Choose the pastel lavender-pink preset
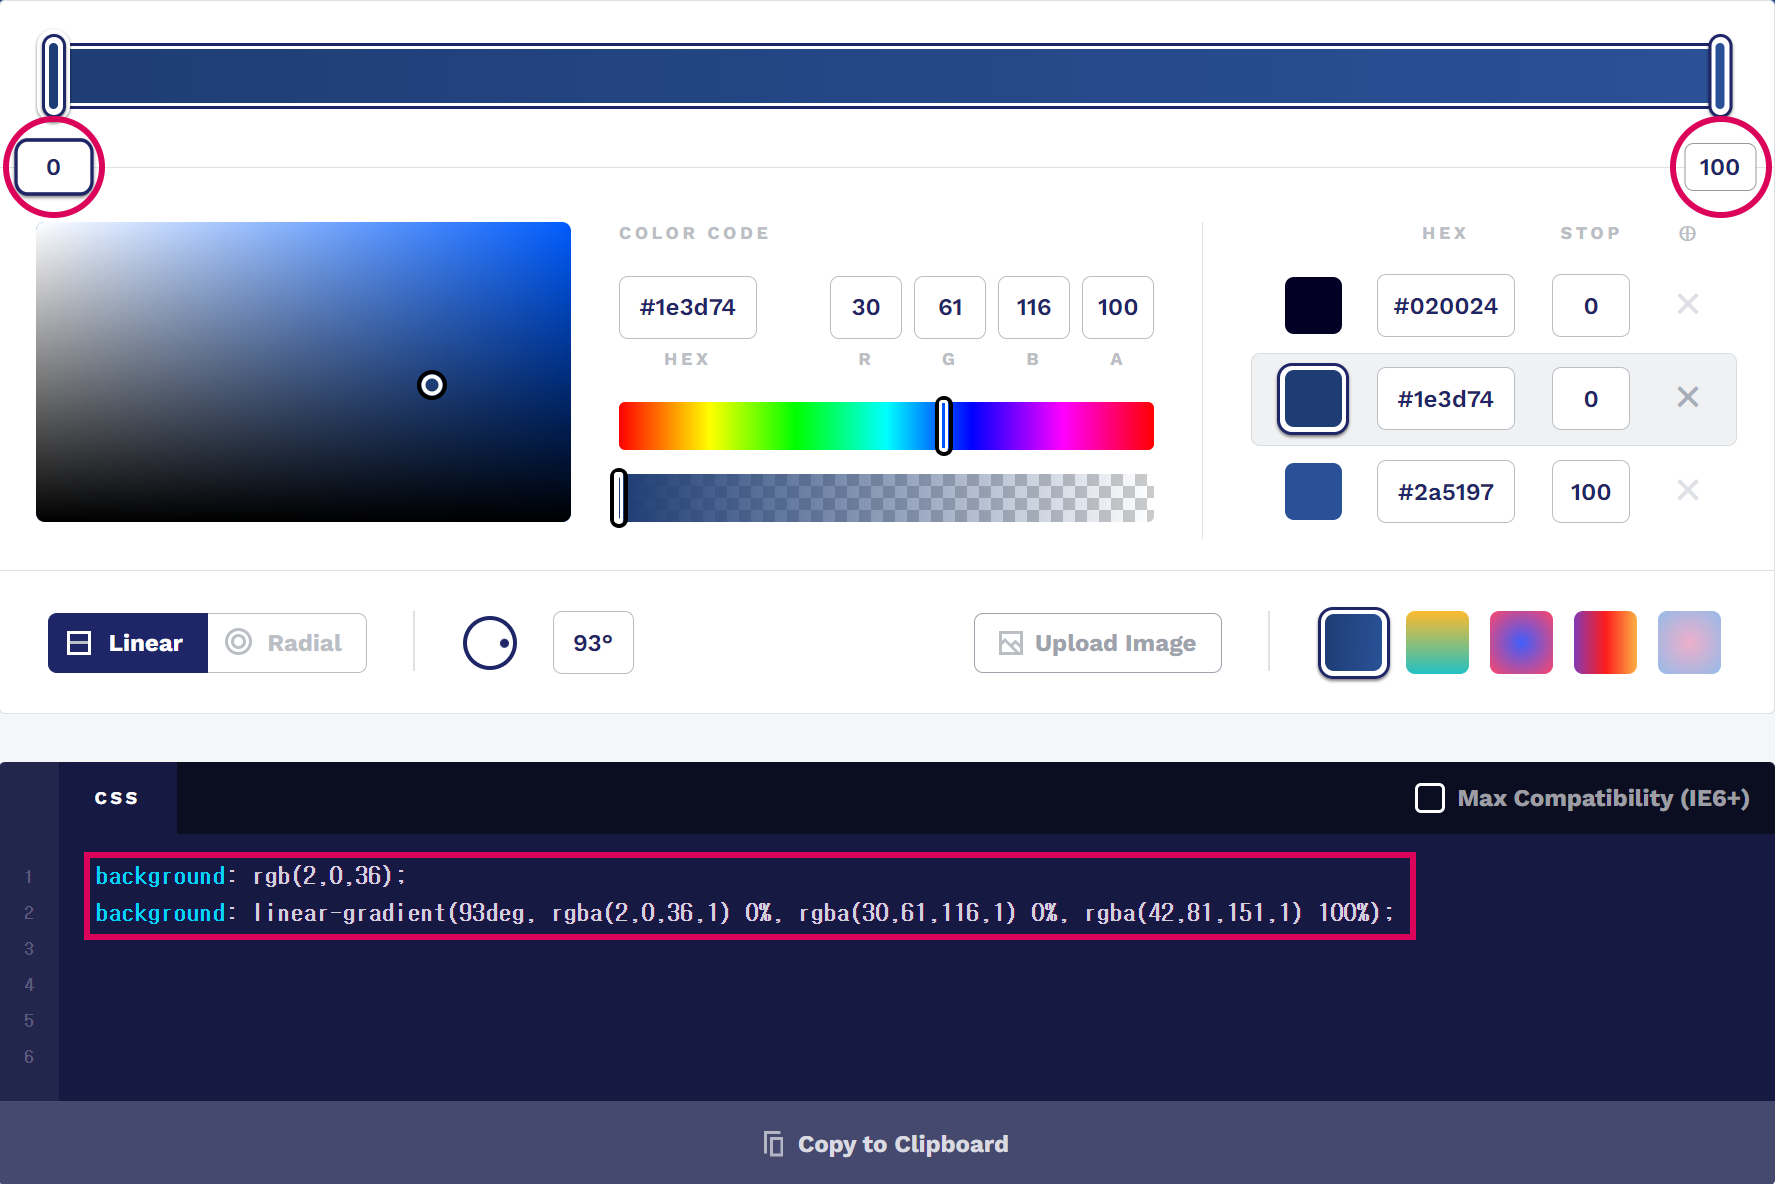Viewport: 1775px width, 1184px height. [1689, 643]
